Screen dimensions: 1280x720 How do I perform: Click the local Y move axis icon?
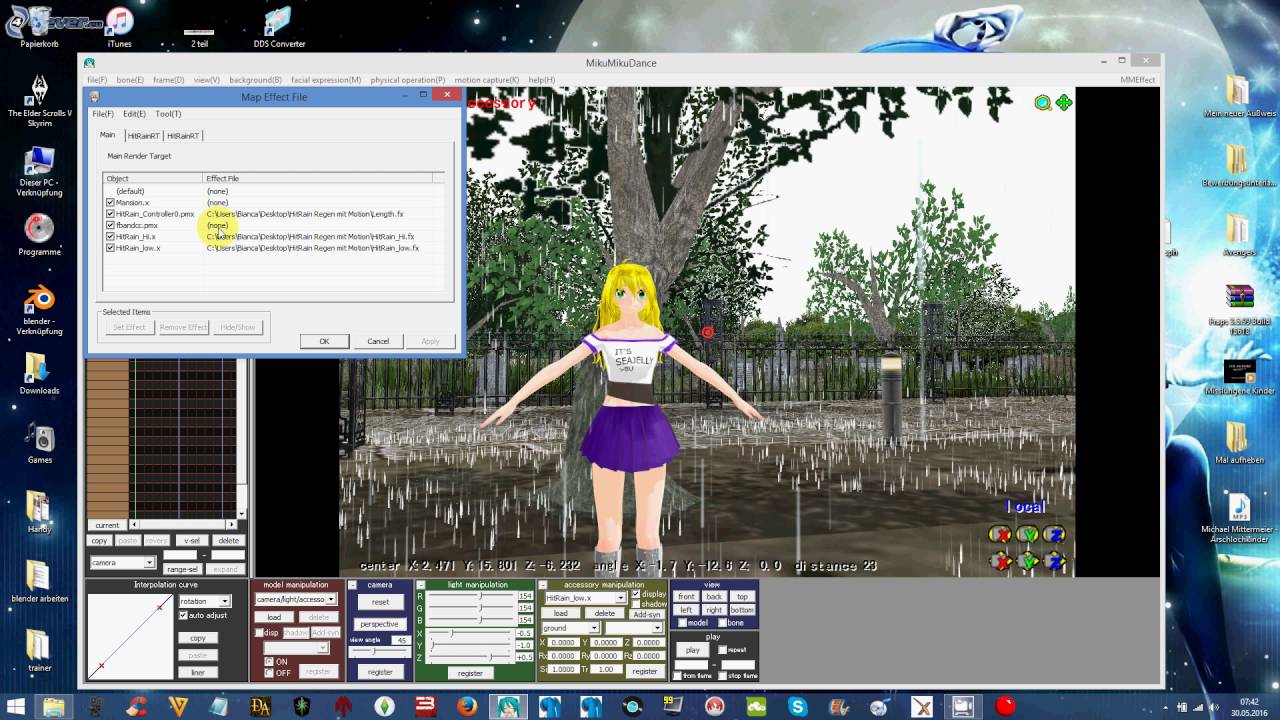tap(1027, 562)
